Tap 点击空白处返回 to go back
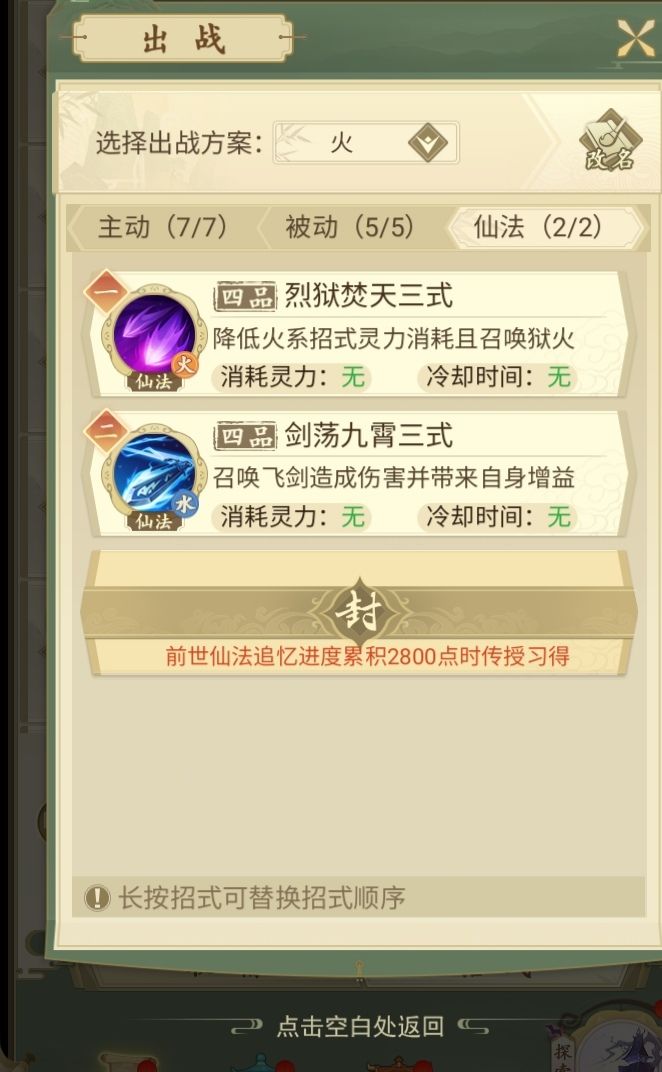This screenshot has height=1072, width=662. pyautogui.click(x=360, y=1026)
